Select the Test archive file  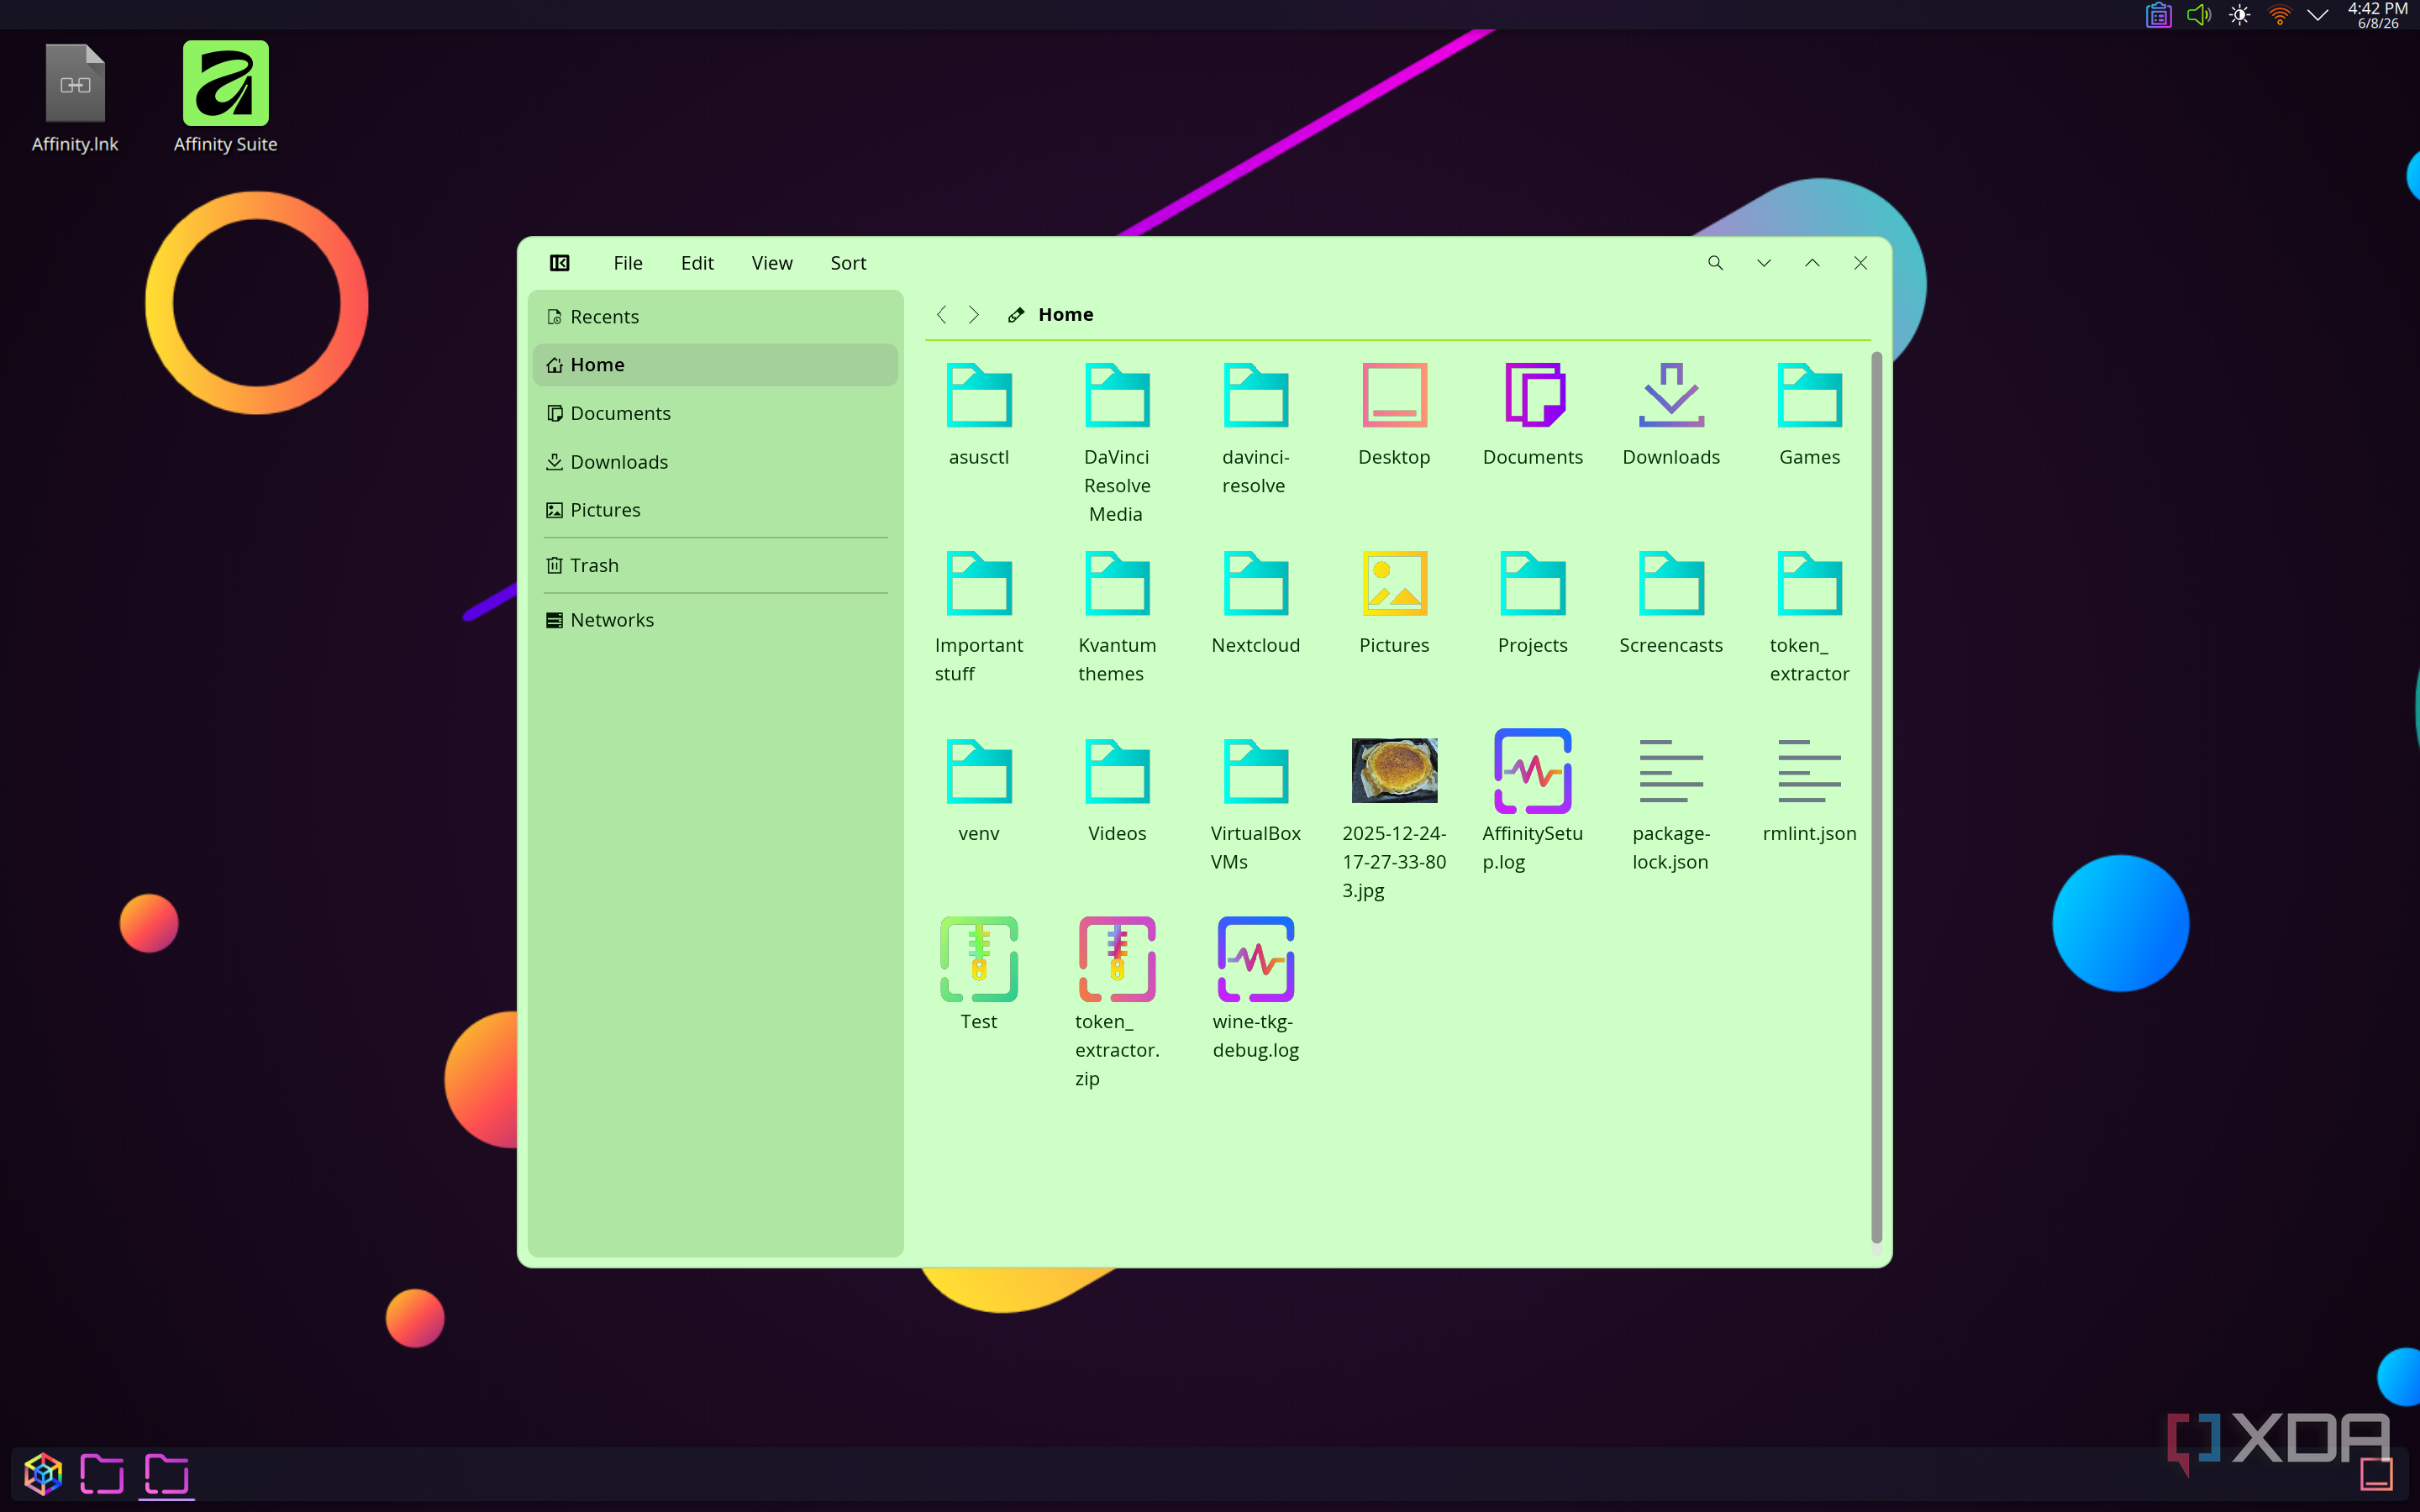[x=978, y=975]
